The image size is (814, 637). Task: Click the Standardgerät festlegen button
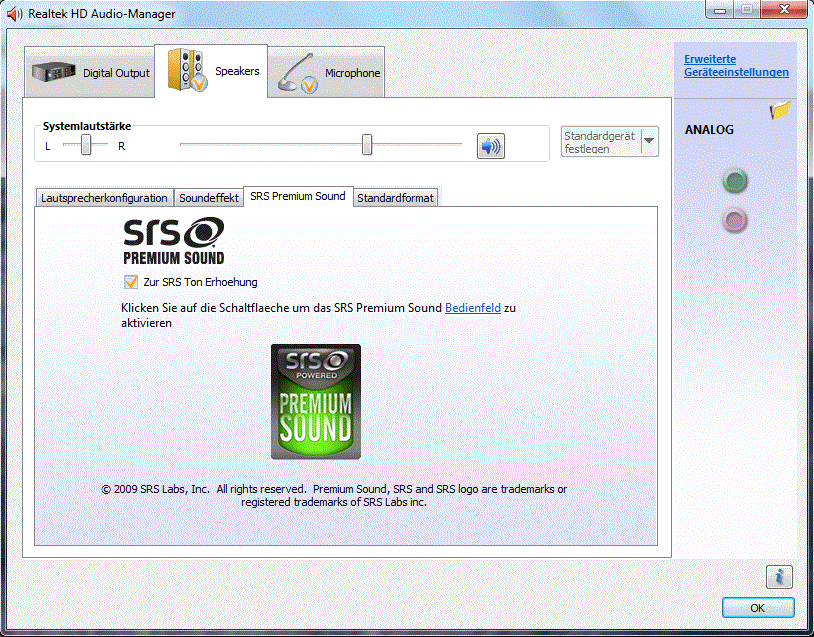coord(610,141)
